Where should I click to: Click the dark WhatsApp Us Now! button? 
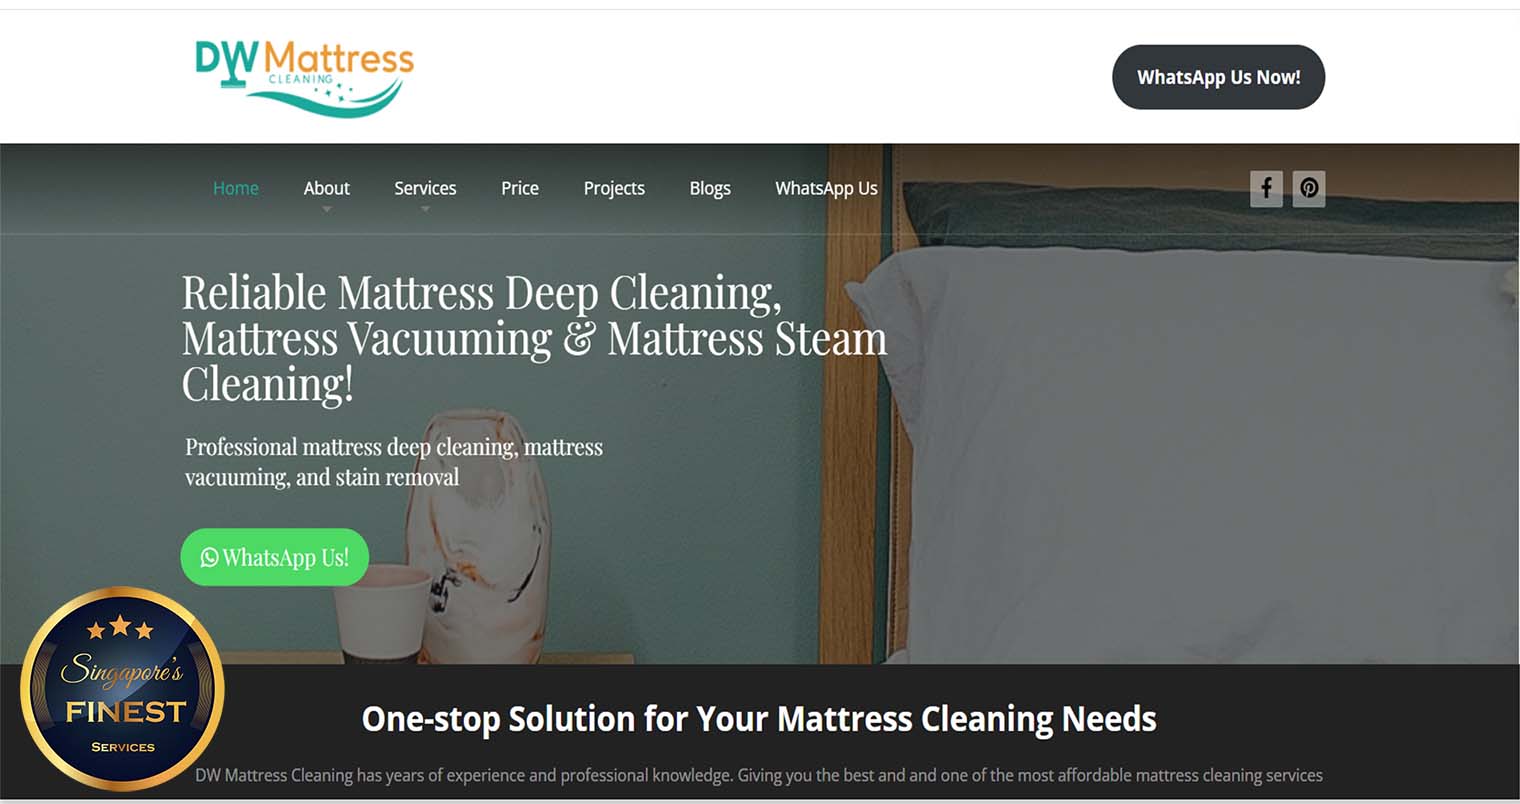pyautogui.click(x=1218, y=77)
